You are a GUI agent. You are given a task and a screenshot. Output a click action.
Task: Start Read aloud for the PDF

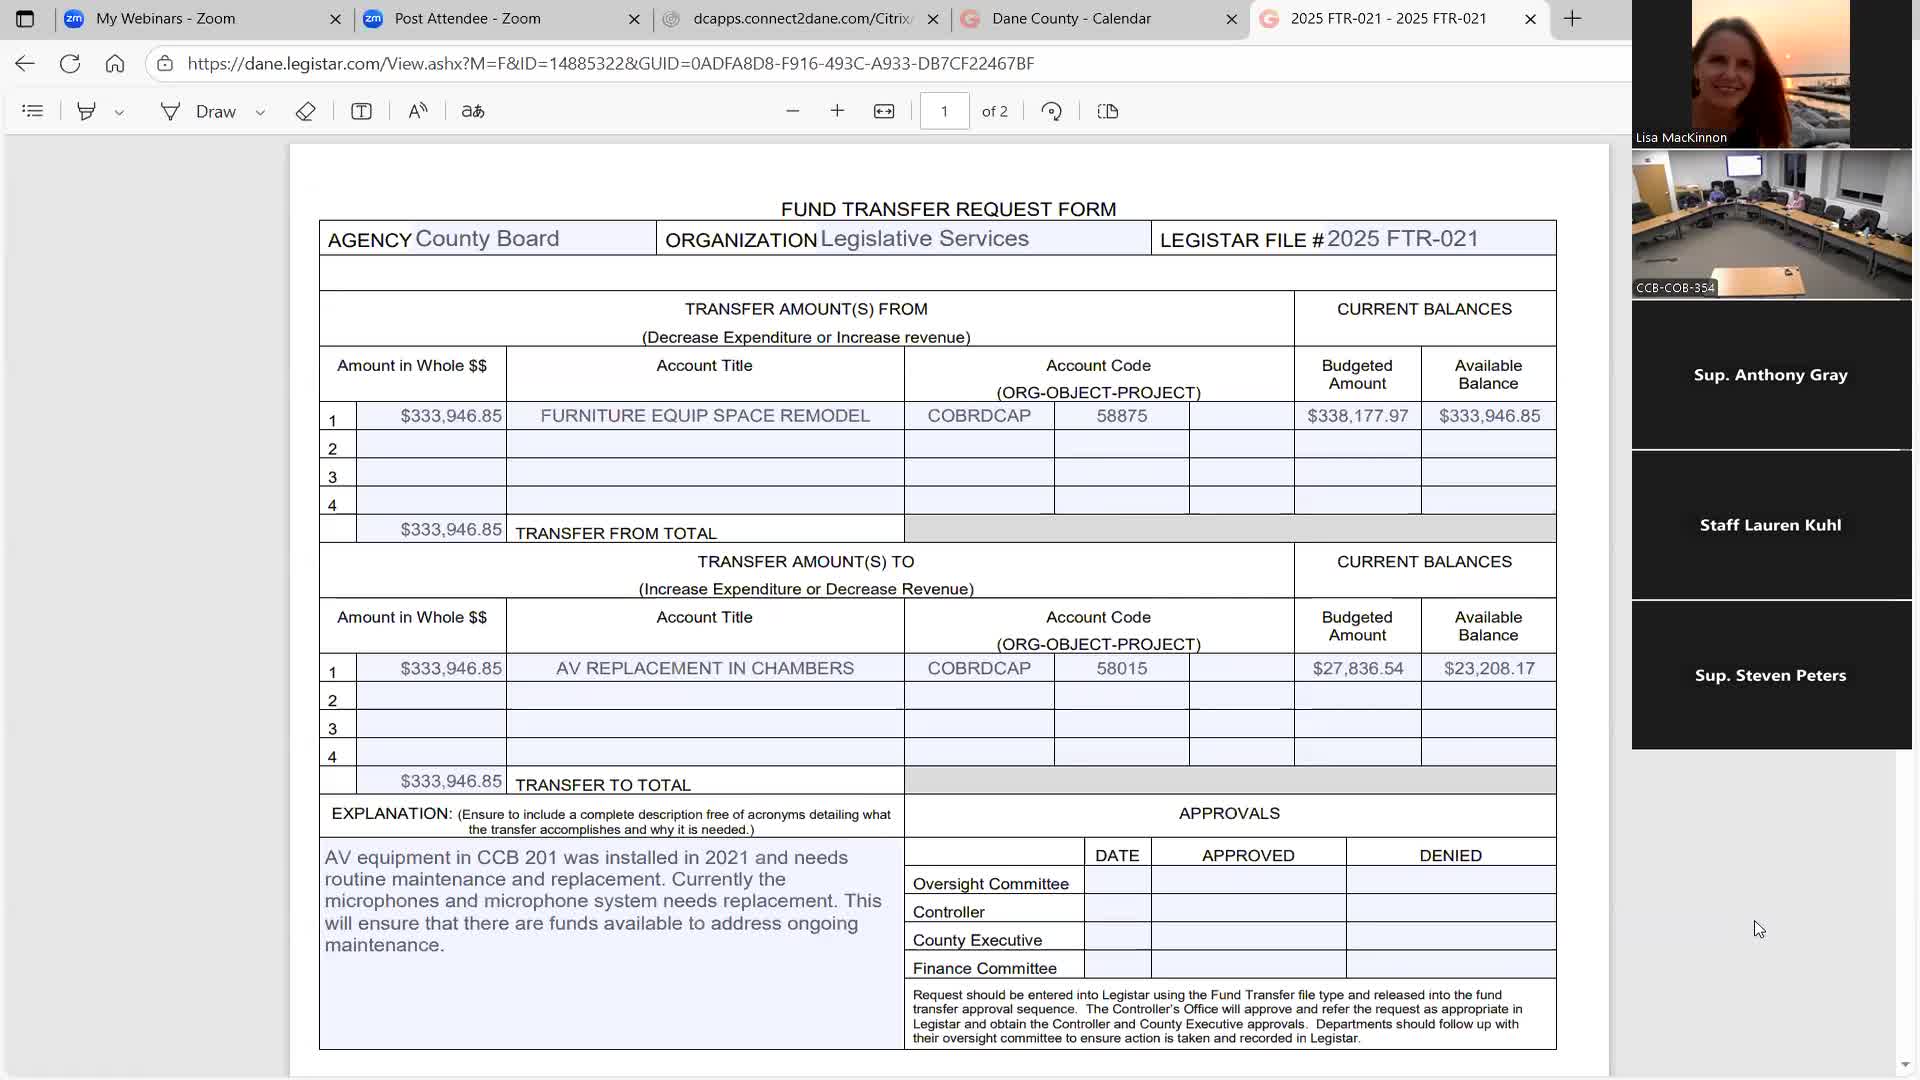click(418, 111)
